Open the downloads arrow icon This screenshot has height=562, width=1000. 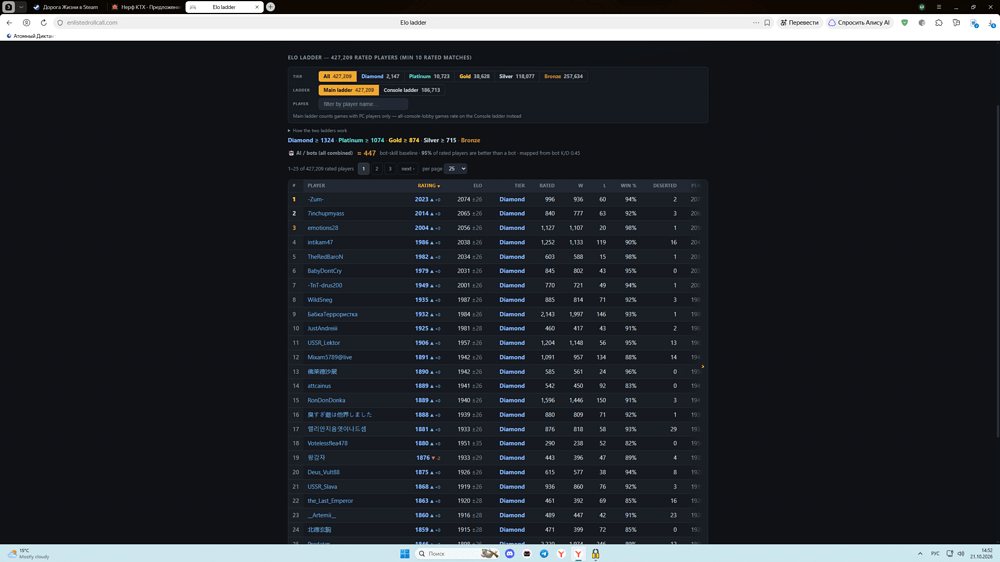pyautogui.click(x=991, y=22)
